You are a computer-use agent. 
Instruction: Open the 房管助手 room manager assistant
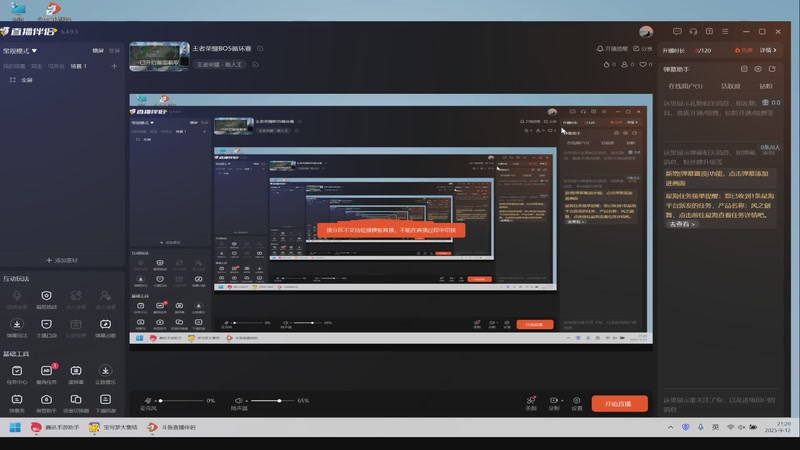pyautogui.click(x=46, y=399)
